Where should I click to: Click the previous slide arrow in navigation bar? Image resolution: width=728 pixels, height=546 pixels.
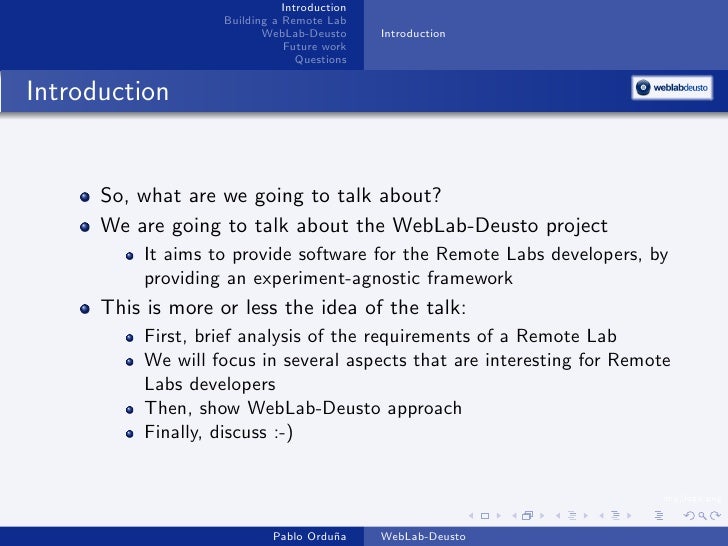(471, 515)
